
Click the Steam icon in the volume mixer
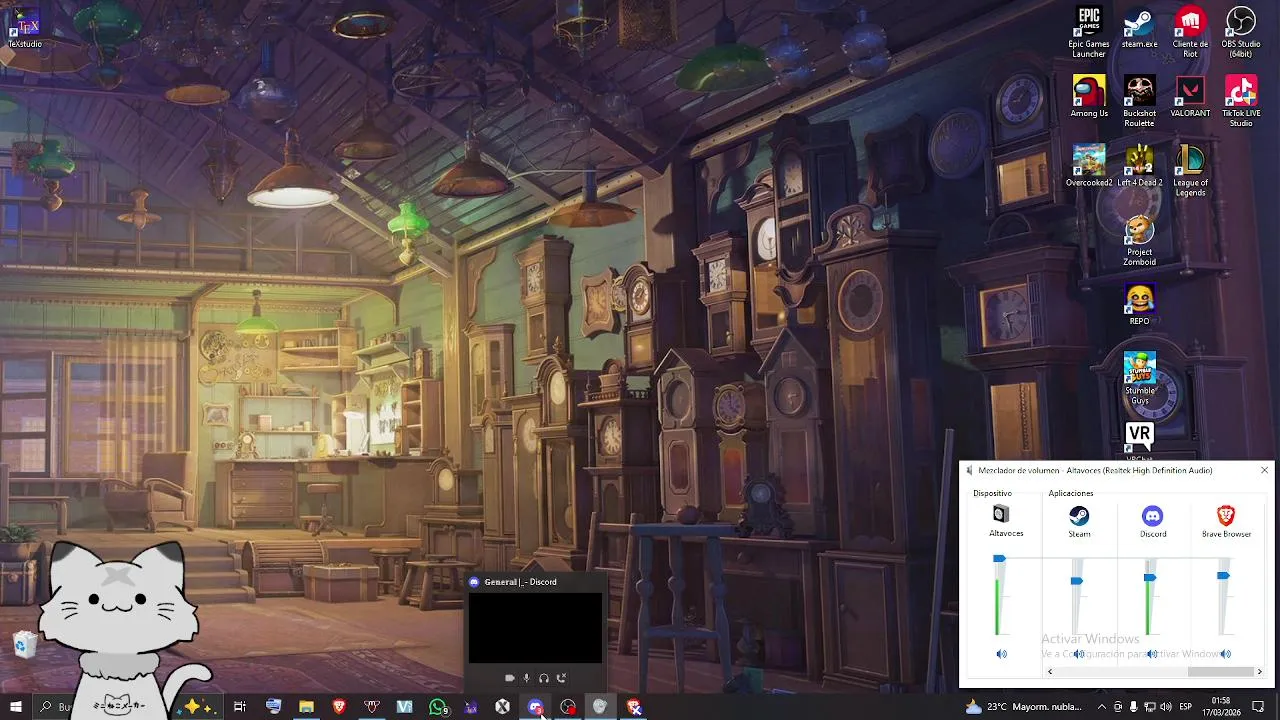1079,515
